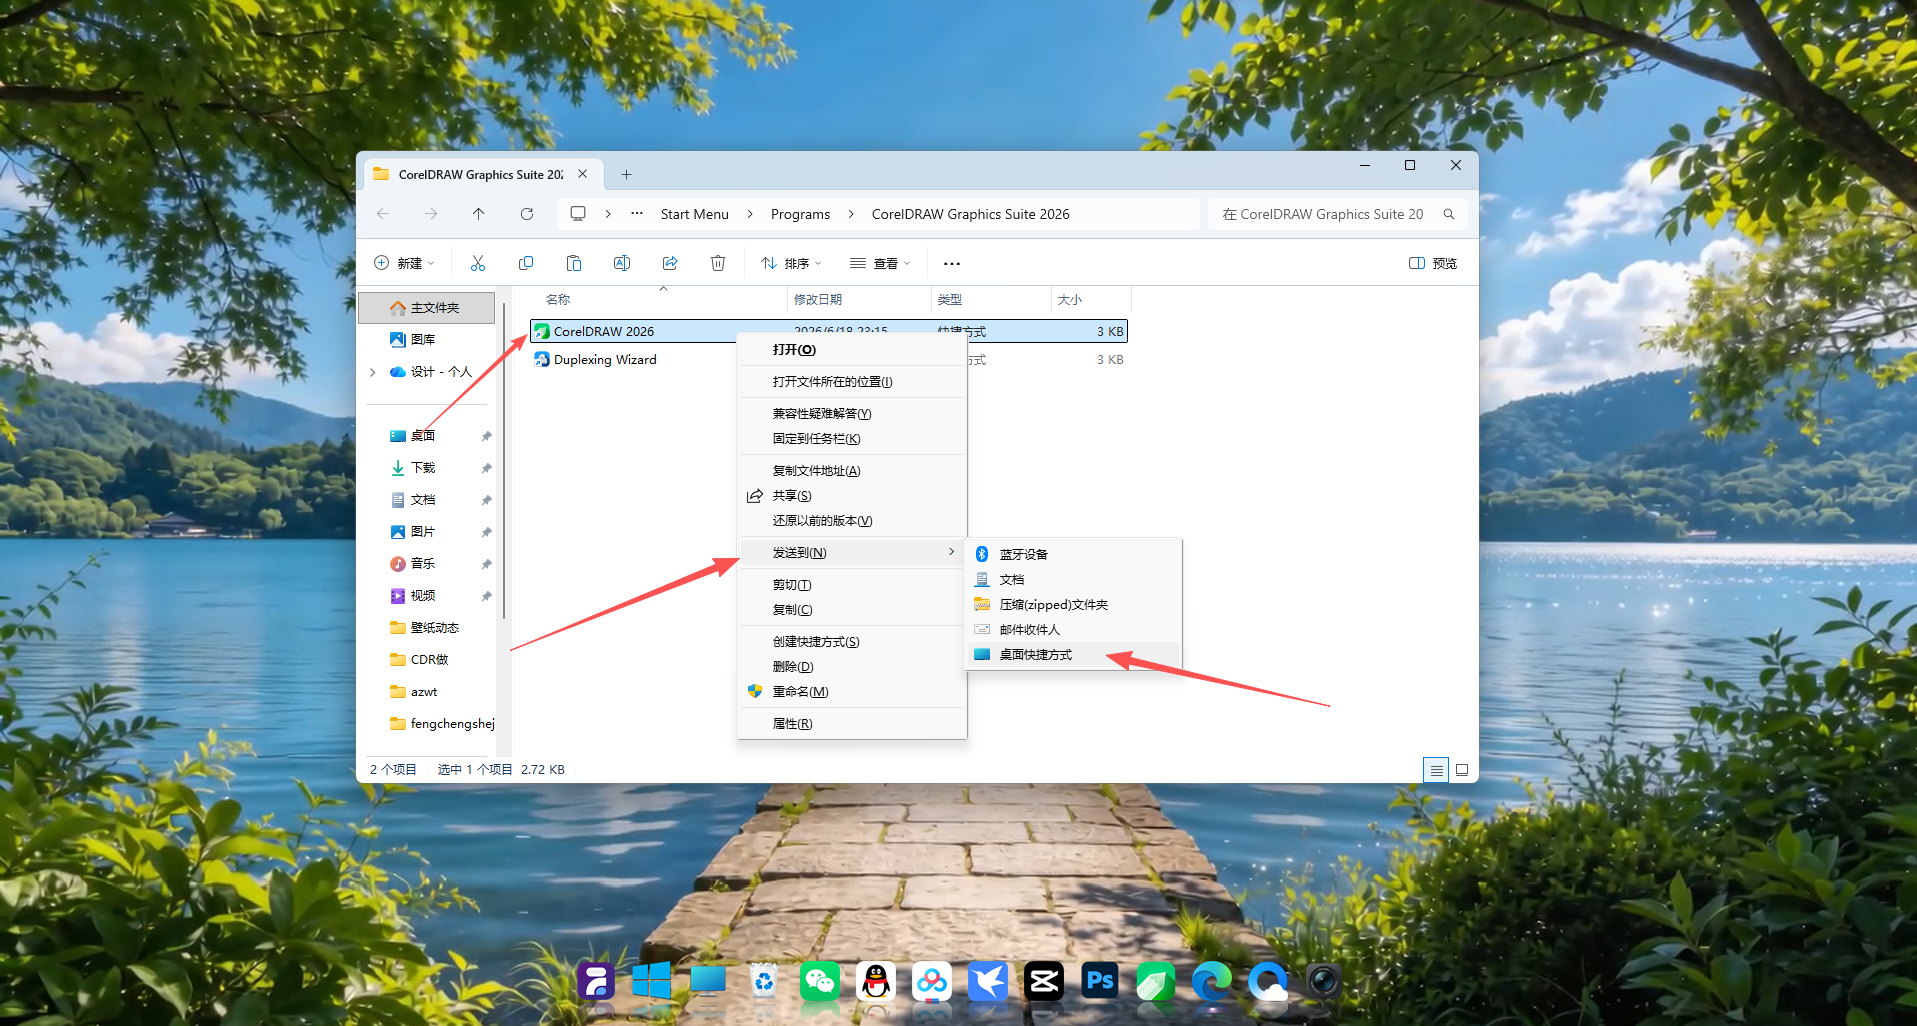
Task: Expand the chevron after the PC icon in address bar
Action: coord(608,214)
